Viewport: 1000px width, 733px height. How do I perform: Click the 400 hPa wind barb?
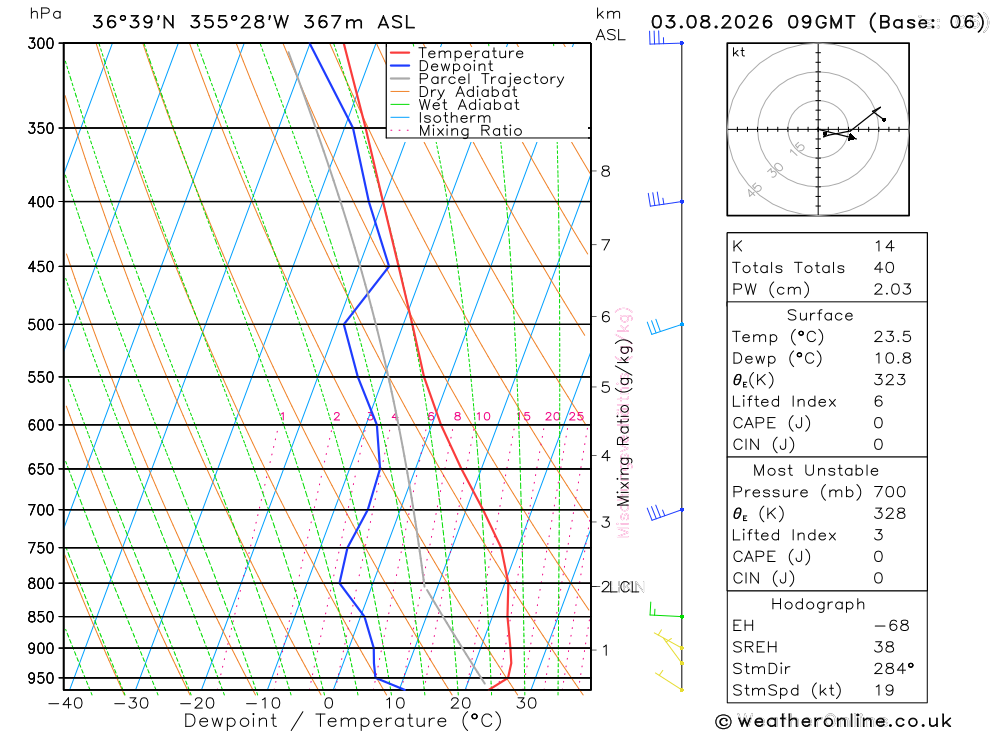(x=666, y=200)
